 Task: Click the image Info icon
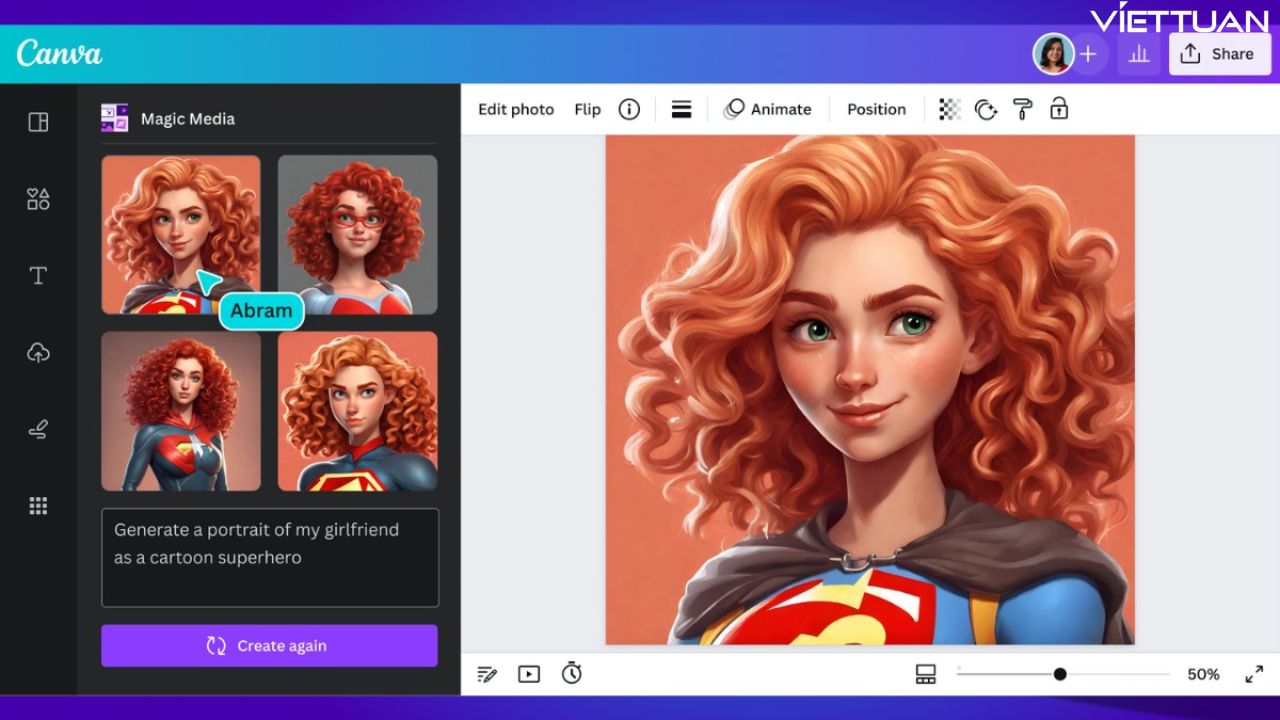pos(629,110)
